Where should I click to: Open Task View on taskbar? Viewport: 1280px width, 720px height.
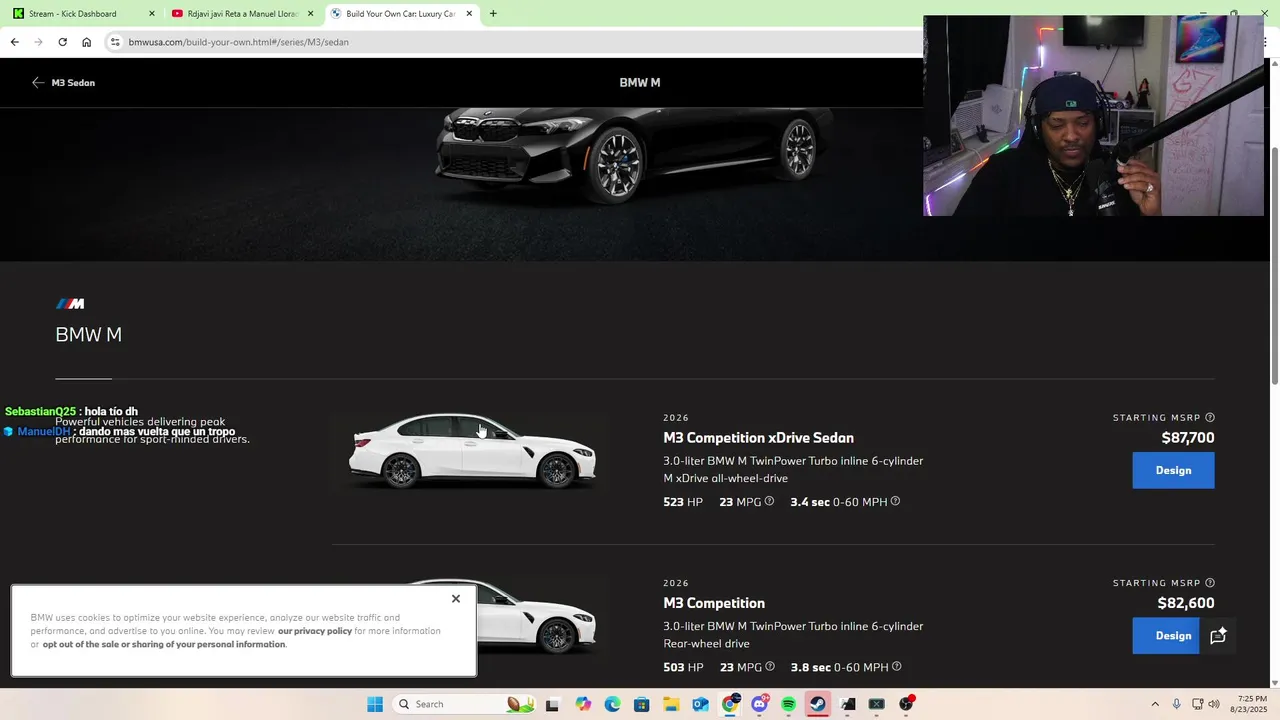552,704
